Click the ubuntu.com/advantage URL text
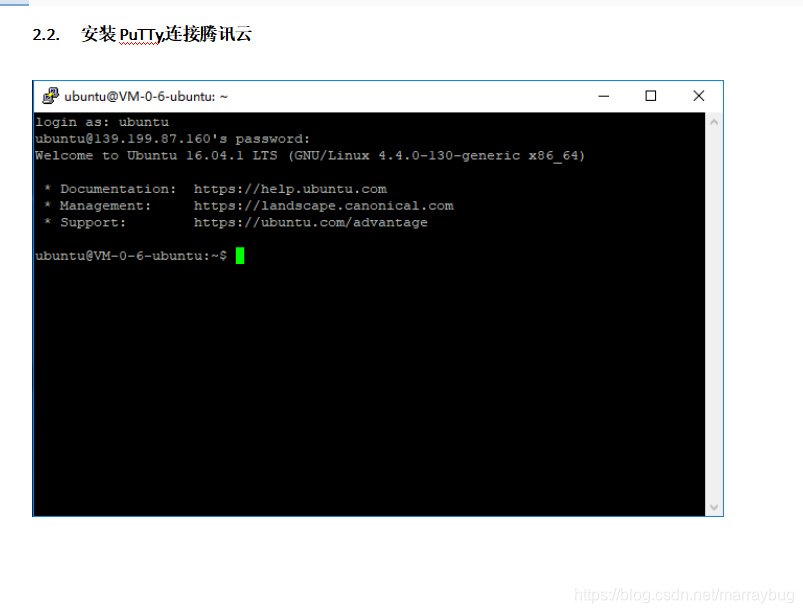803x613 pixels. coord(310,223)
